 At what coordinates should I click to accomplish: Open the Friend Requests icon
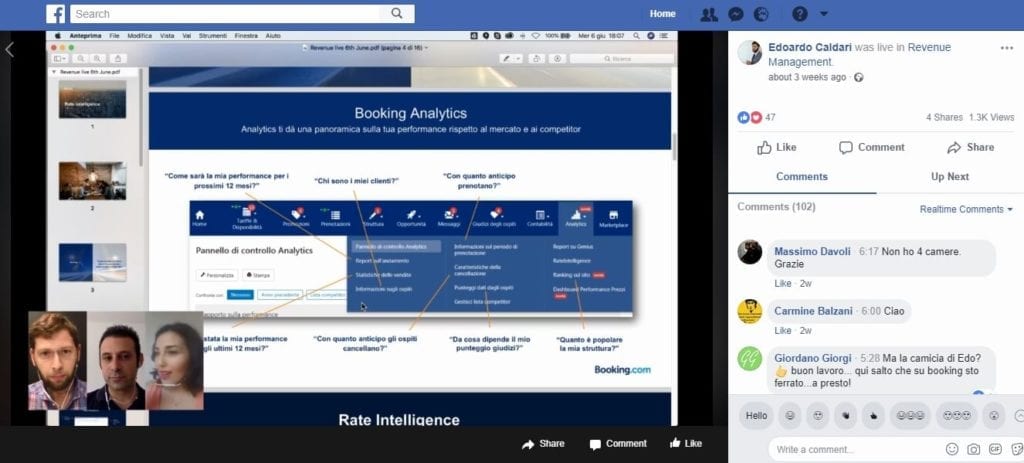point(709,14)
